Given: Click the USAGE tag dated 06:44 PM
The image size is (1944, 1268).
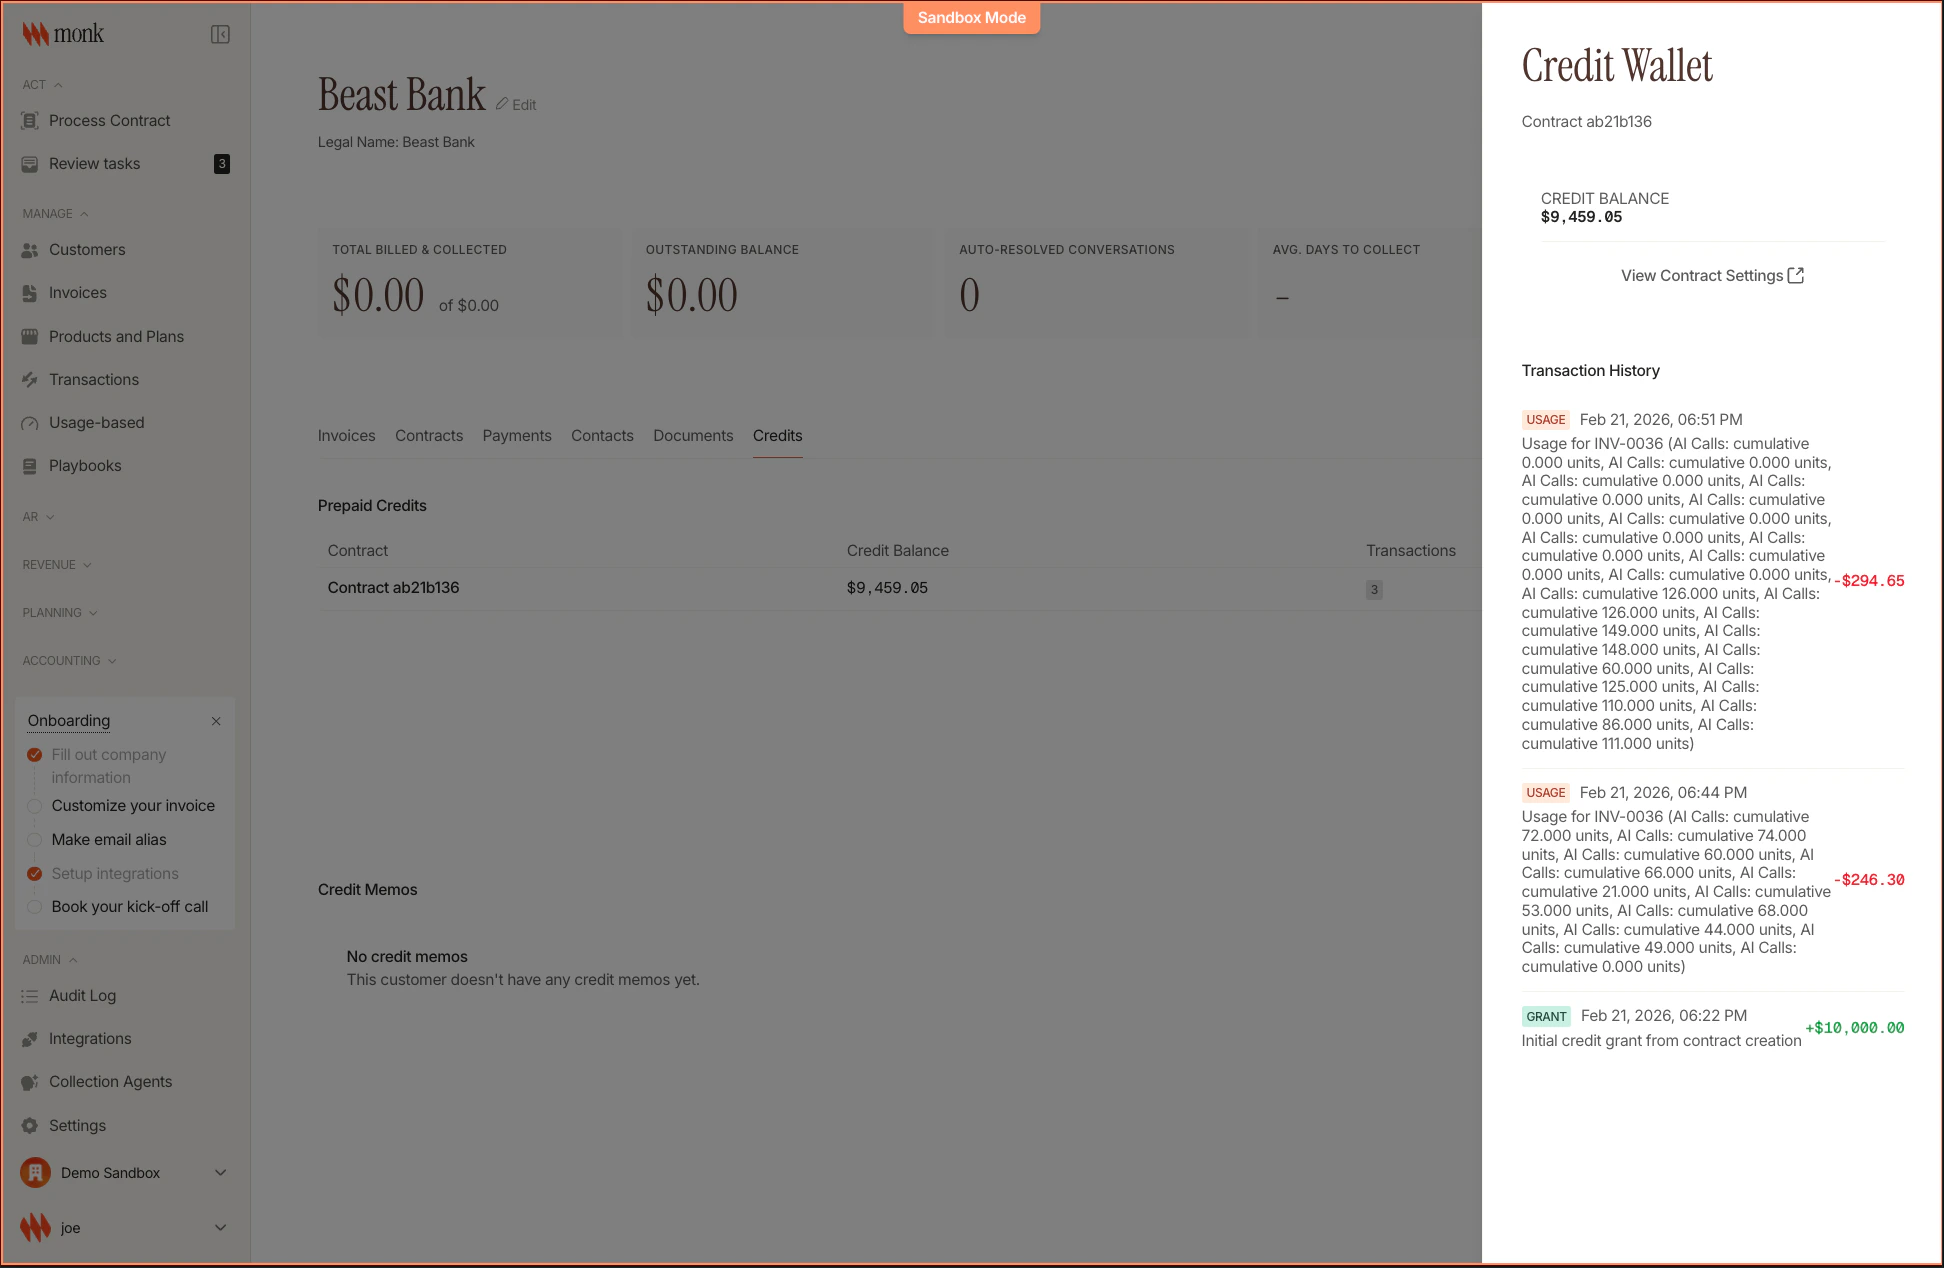Looking at the screenshot, I should click(1545, 793).
